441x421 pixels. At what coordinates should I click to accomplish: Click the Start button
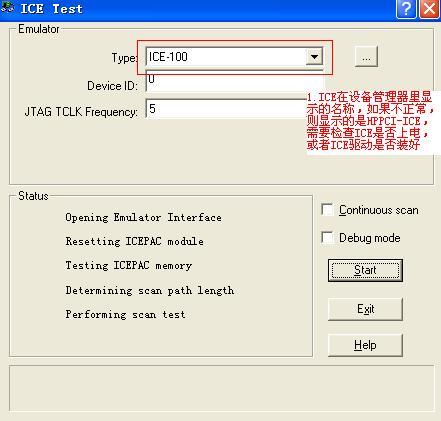[365, 270]
